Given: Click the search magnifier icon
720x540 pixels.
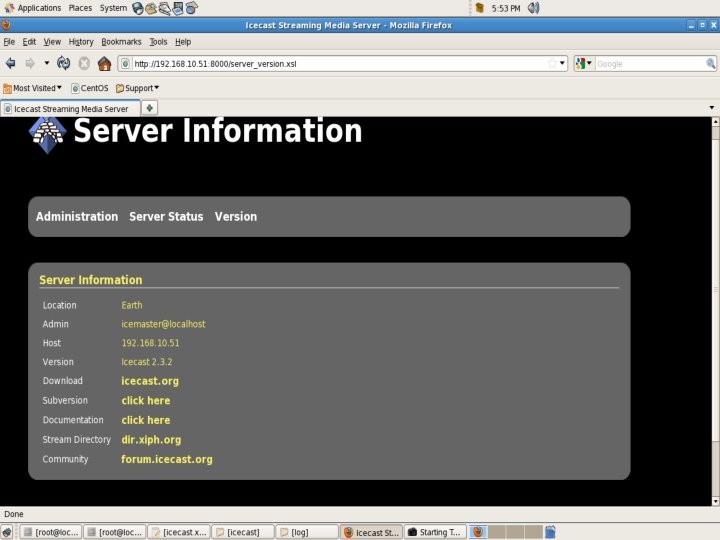Looking at the screenshot, I should point(710,63).
